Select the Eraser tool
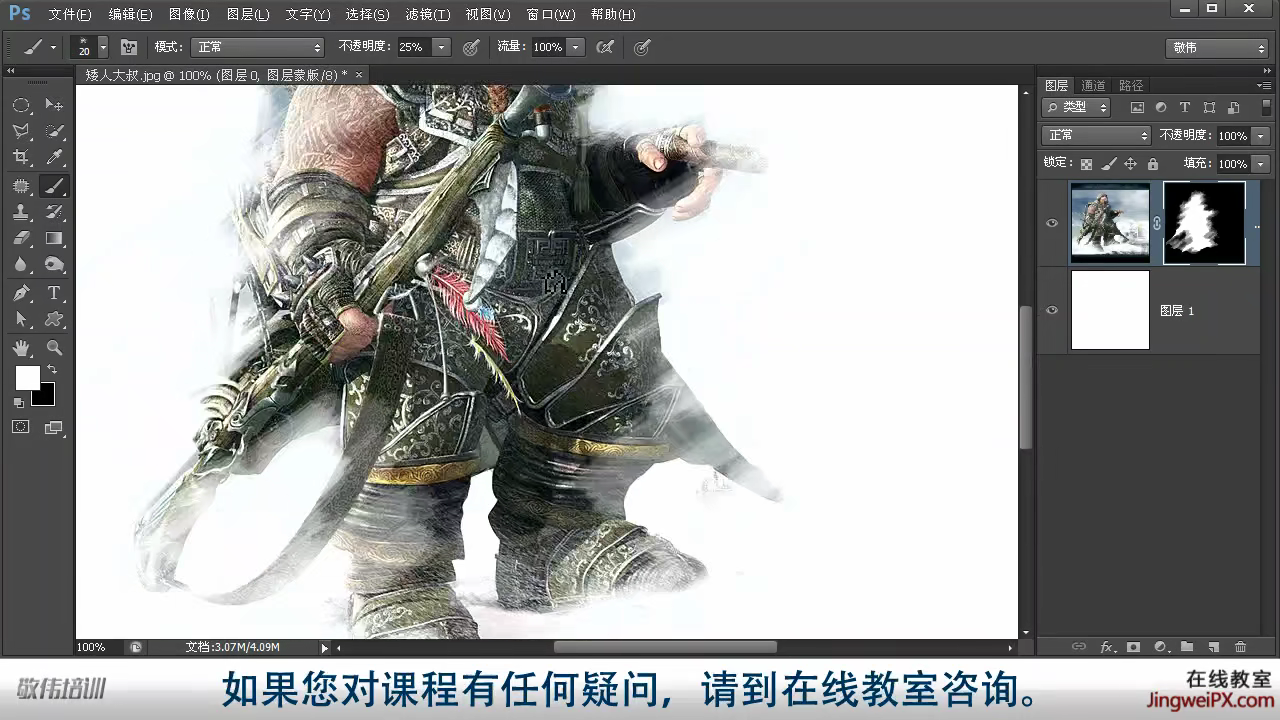1280x720 pixels. pyautogui.click(x=21, y=238)
